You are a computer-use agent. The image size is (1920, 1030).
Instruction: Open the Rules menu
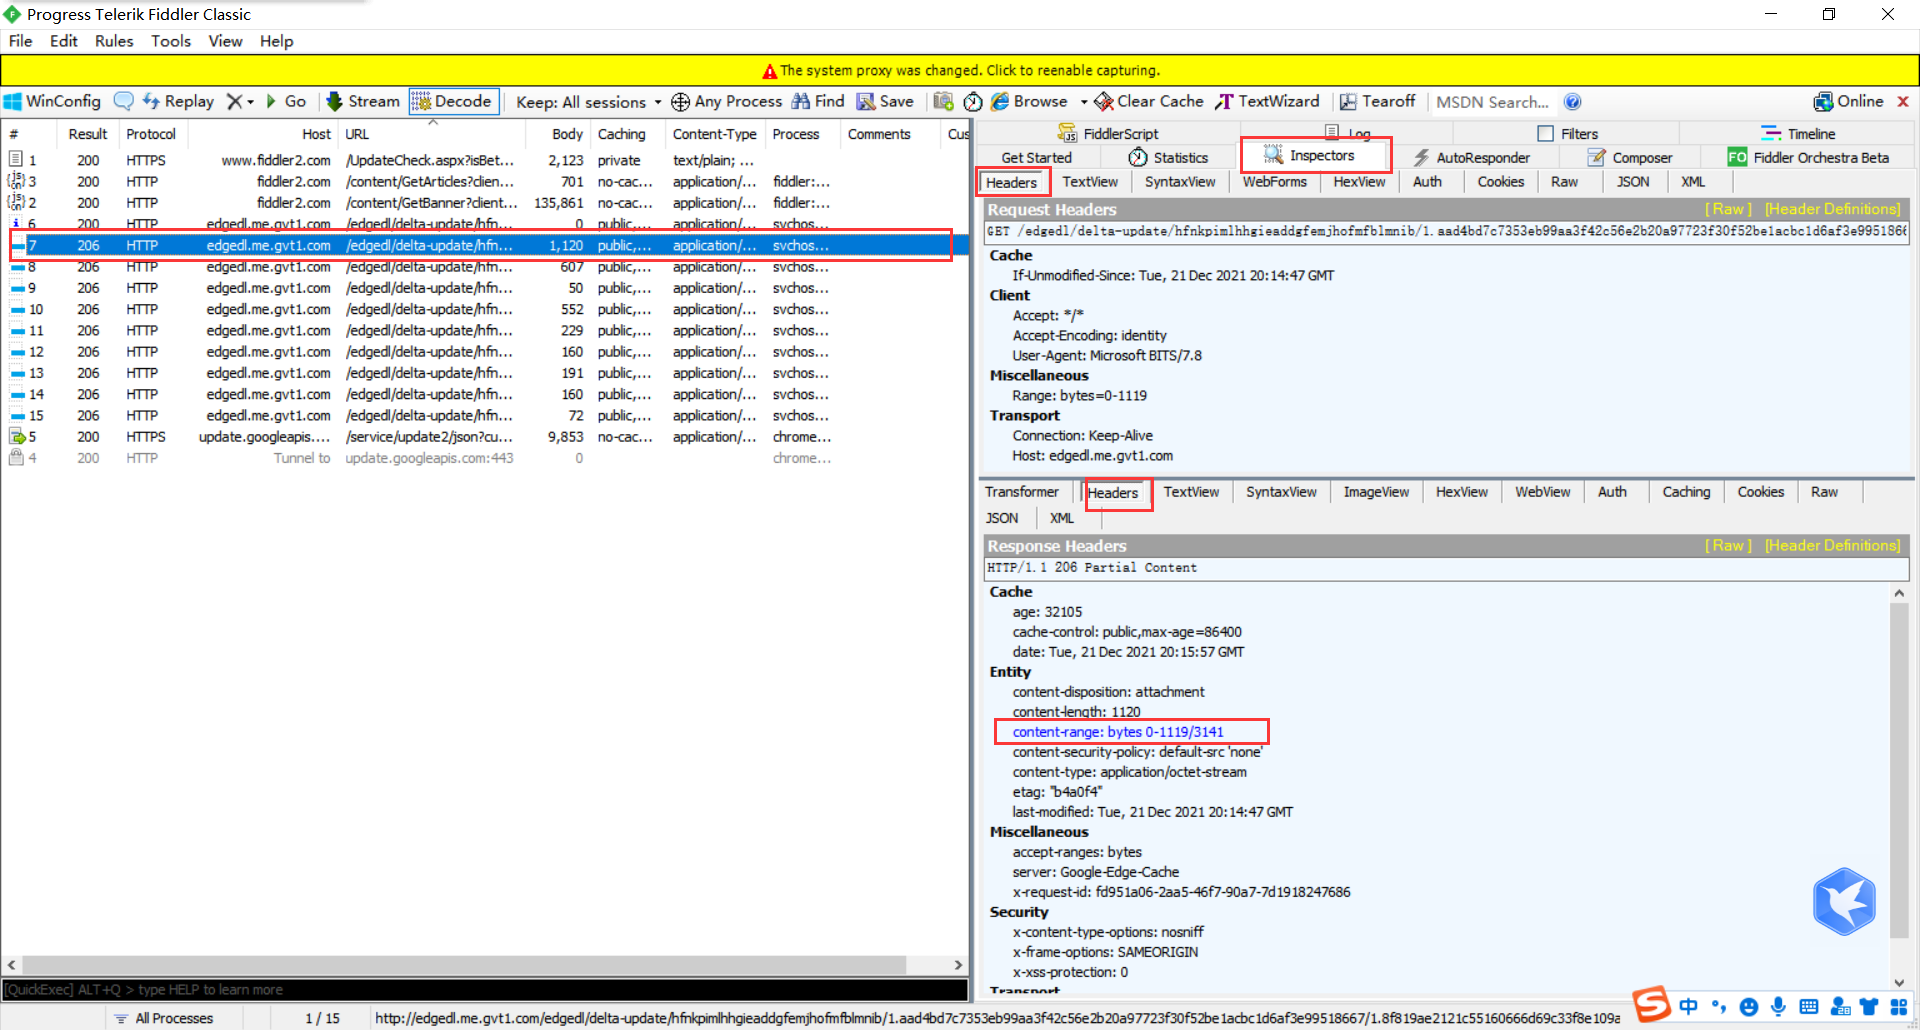click(114, 41)
